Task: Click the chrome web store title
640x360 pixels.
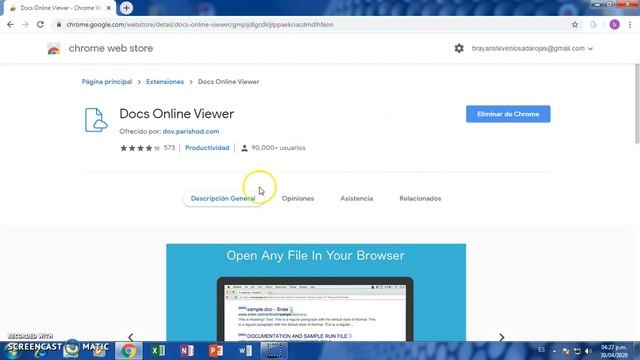Action: click(111, 48)
